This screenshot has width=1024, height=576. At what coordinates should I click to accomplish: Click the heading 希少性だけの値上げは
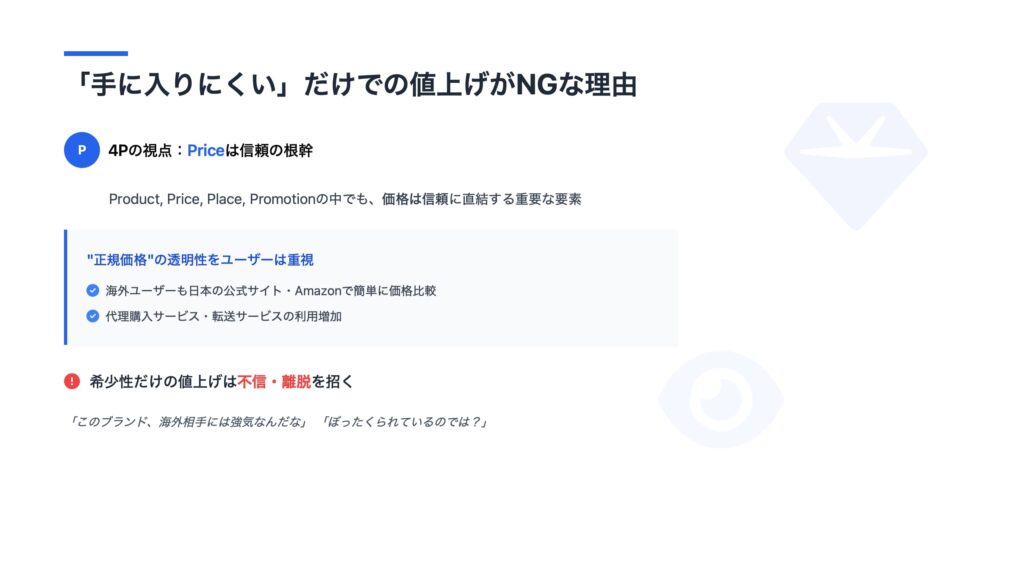click(x=163, y=382)
